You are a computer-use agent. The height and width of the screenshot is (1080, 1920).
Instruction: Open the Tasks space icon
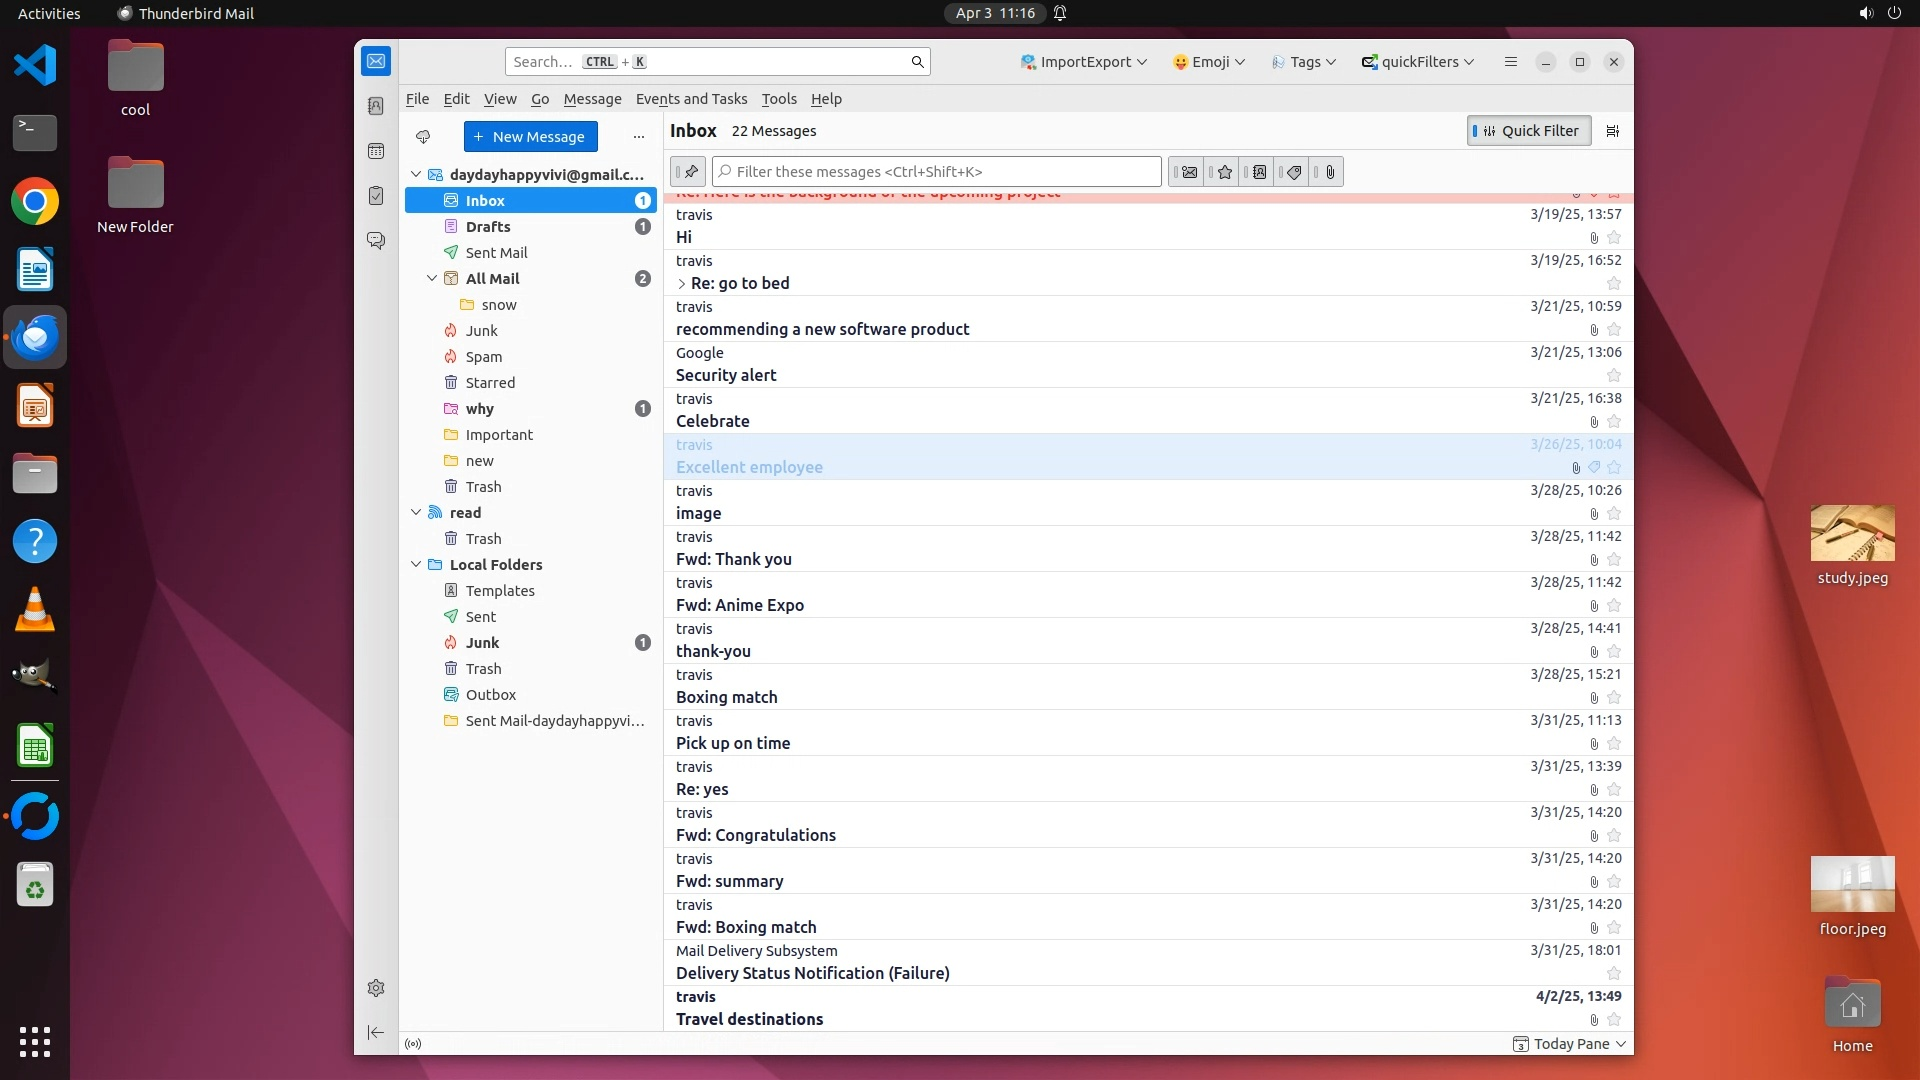pyautogui.click(x=376, y=196)
